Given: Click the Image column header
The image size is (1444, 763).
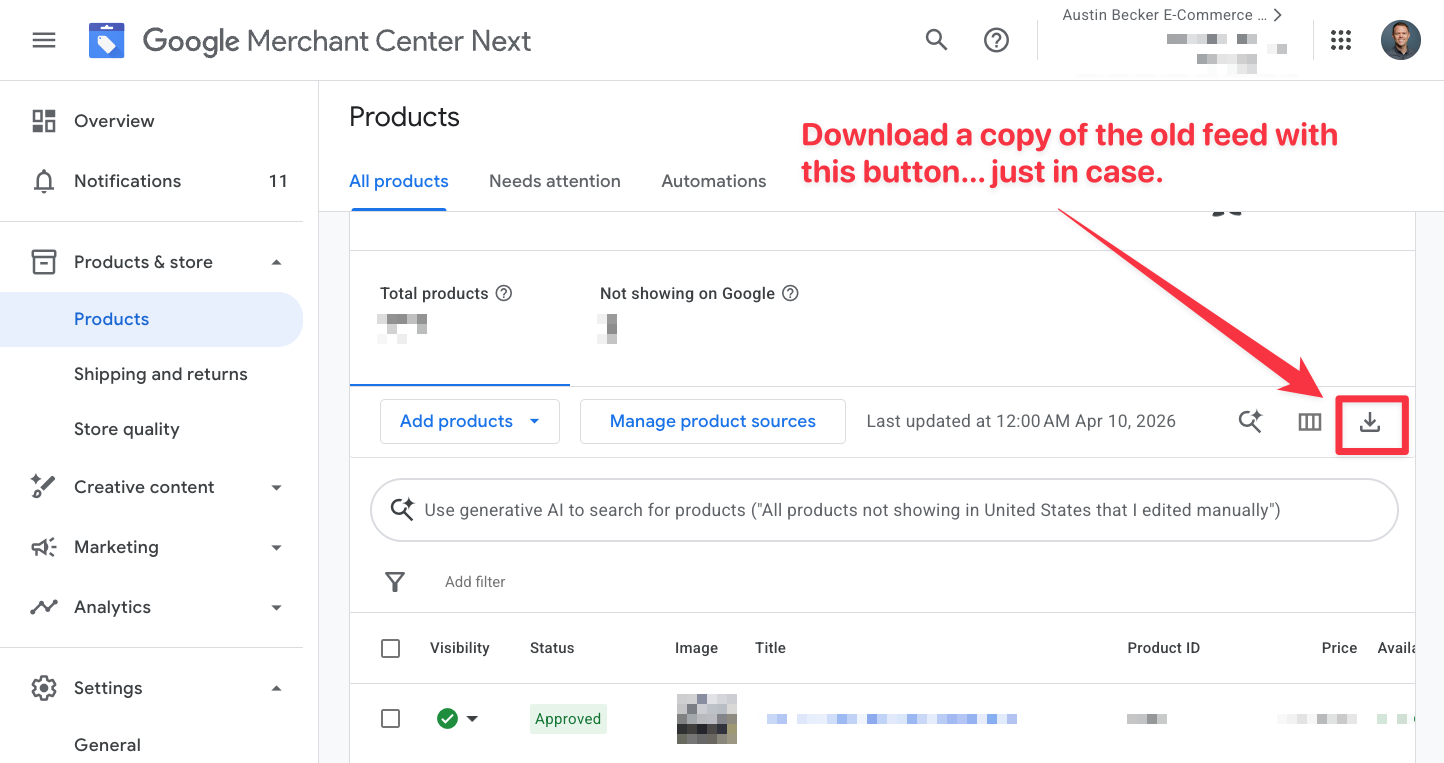Looking at the screenshot, I should pyautogui.click(x=696, y=648).
